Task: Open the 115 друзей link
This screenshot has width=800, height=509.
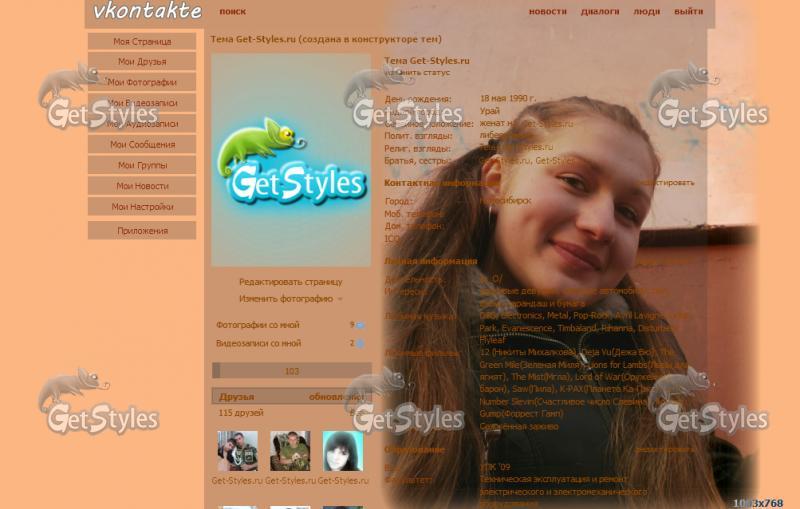Action: pos(241,413)
